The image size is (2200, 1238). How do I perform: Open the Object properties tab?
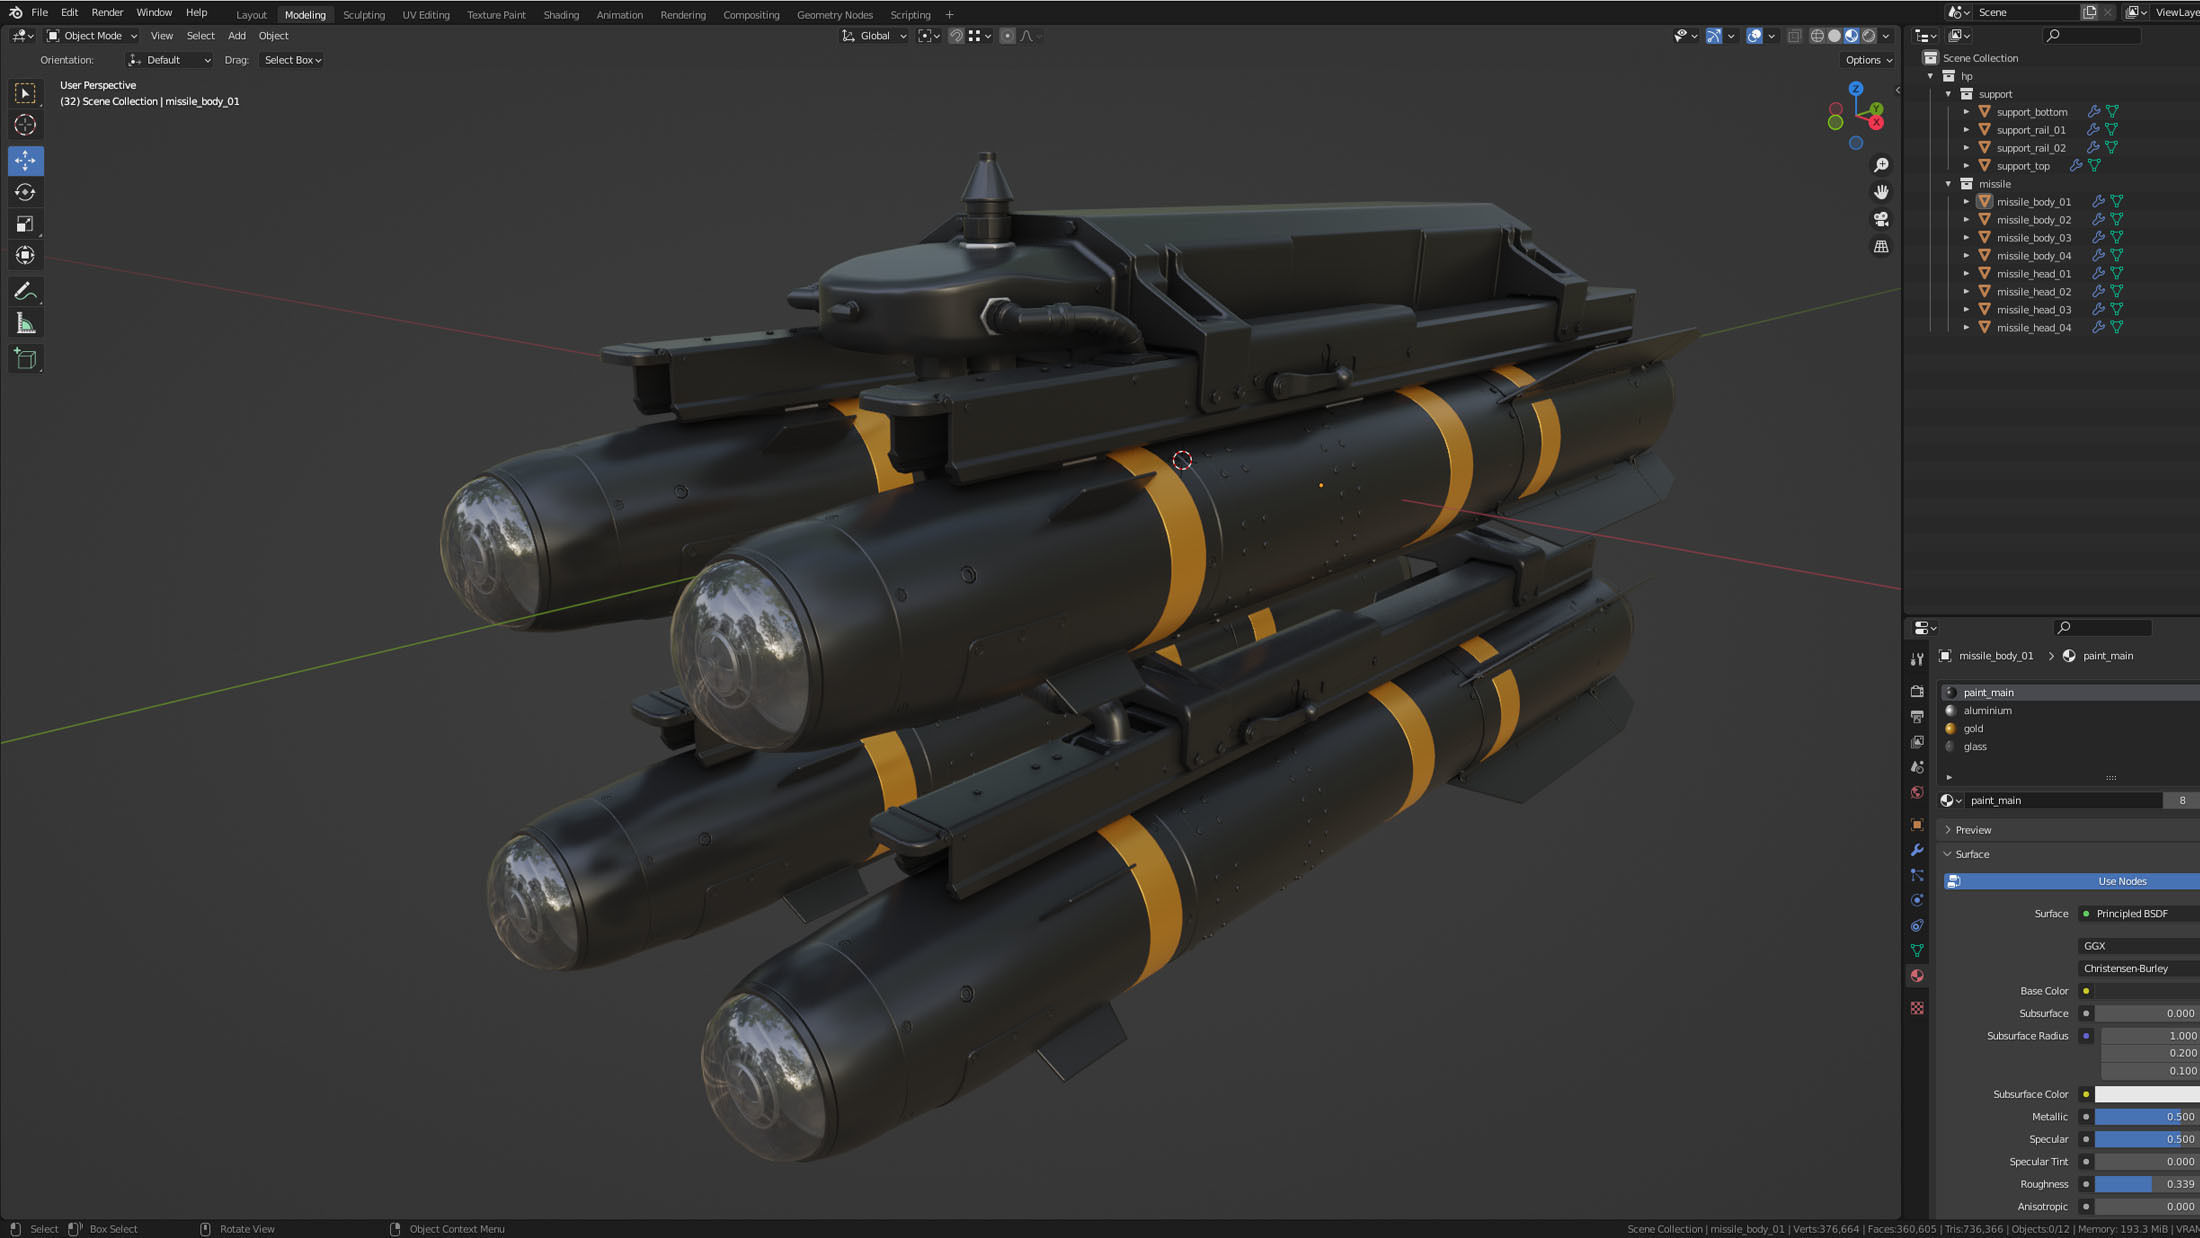click(x=1917, y=825)
